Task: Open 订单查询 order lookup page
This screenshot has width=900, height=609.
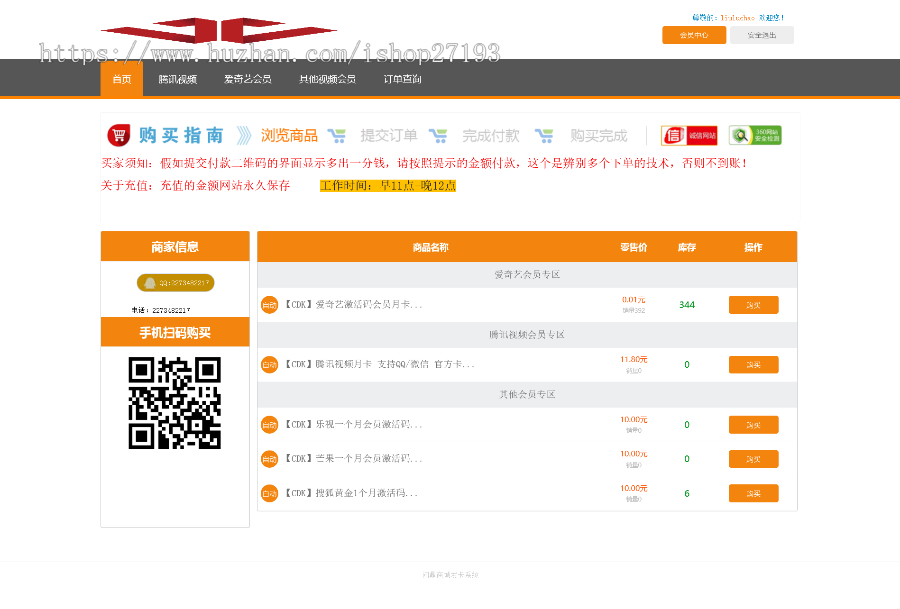Action: (402, 79)
